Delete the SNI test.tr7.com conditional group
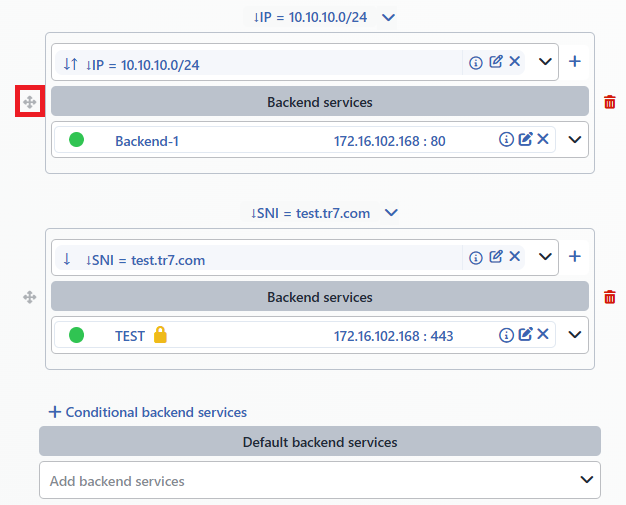Screen dimensions: 626x505 (610, 297)
